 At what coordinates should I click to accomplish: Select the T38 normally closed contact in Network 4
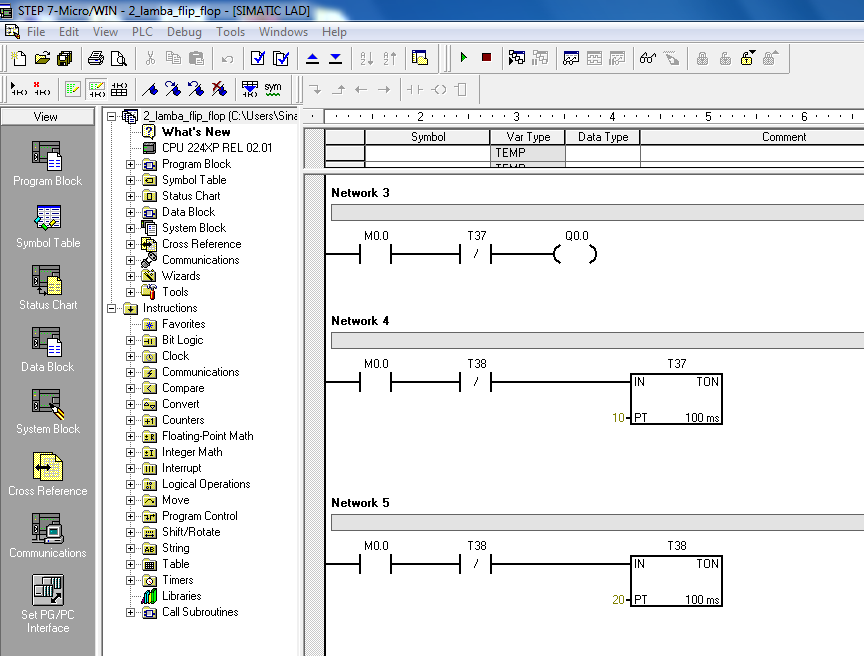point(476,381)
